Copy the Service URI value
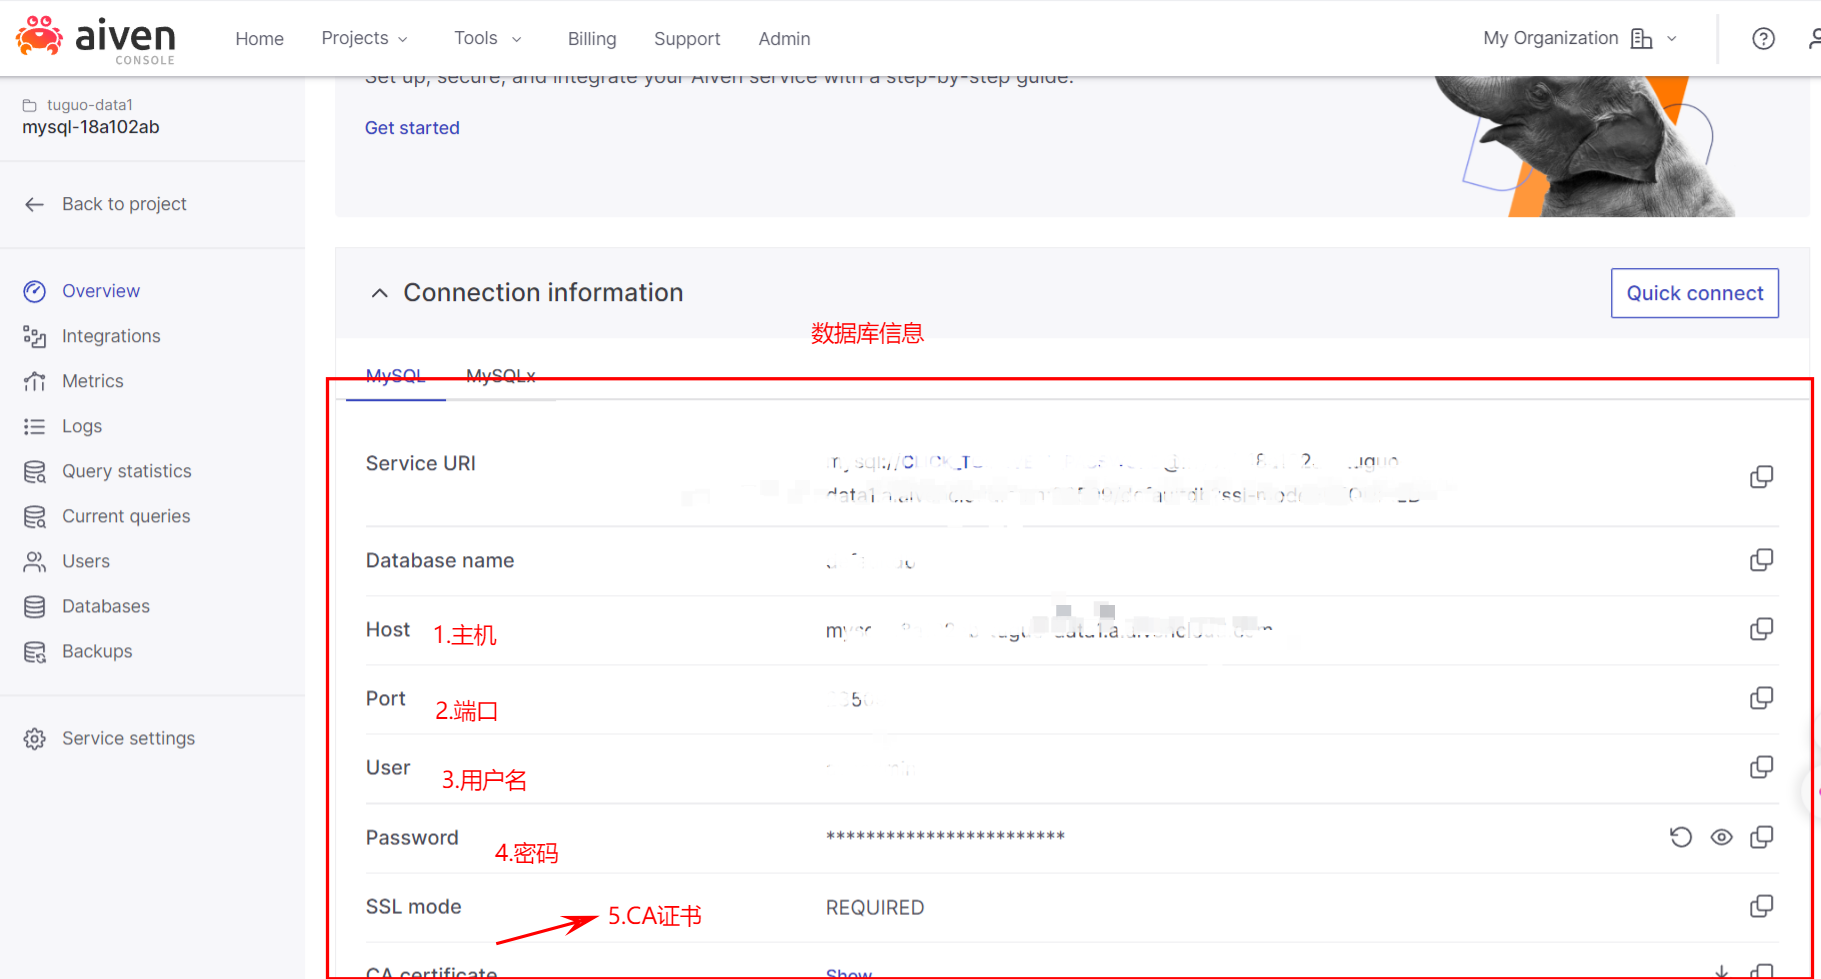Screen dimensions: 1821x979 (1761, 477)
